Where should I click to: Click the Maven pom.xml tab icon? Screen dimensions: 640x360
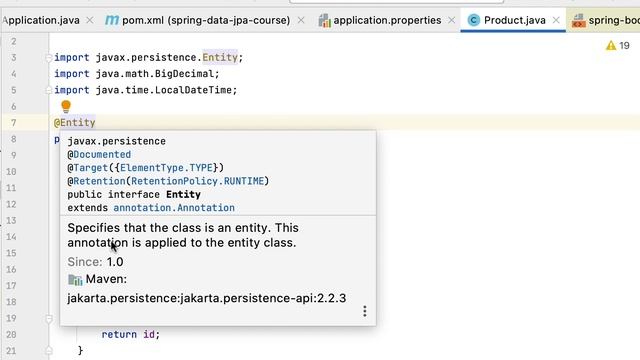point(112,20)
